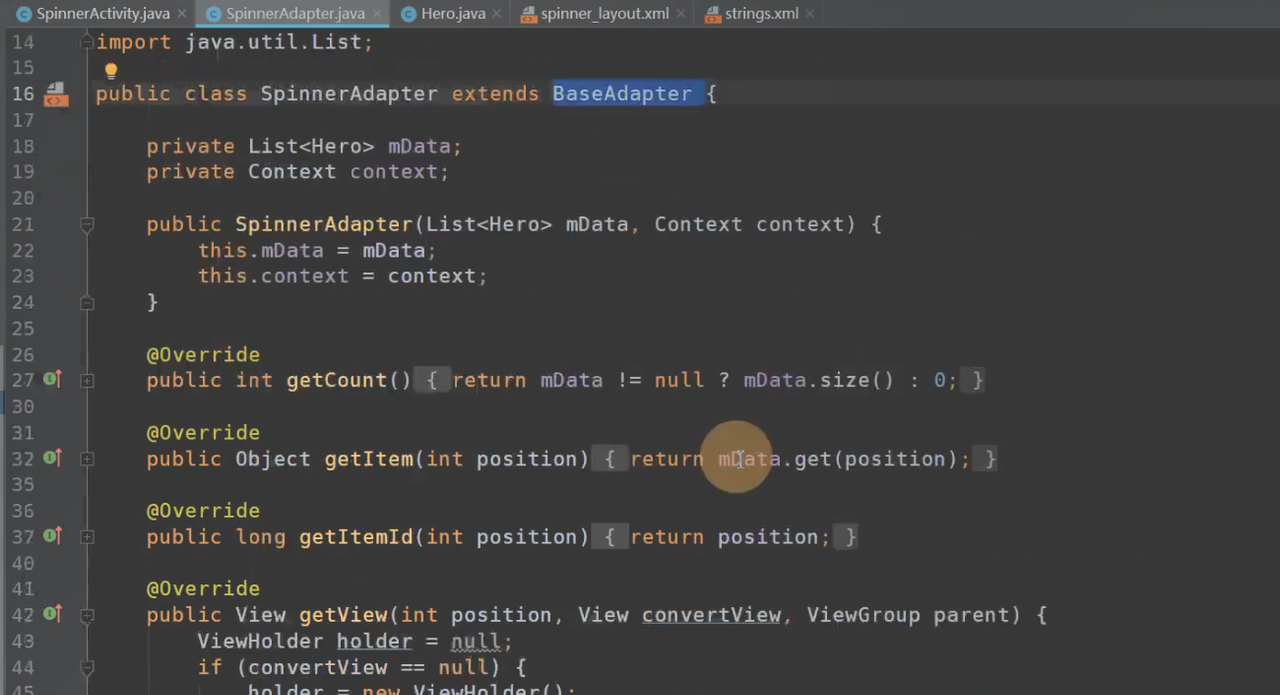Click the getView implements-method gutter icon
This screenshot has width=1280, height=695.
(x=52, y=614)
